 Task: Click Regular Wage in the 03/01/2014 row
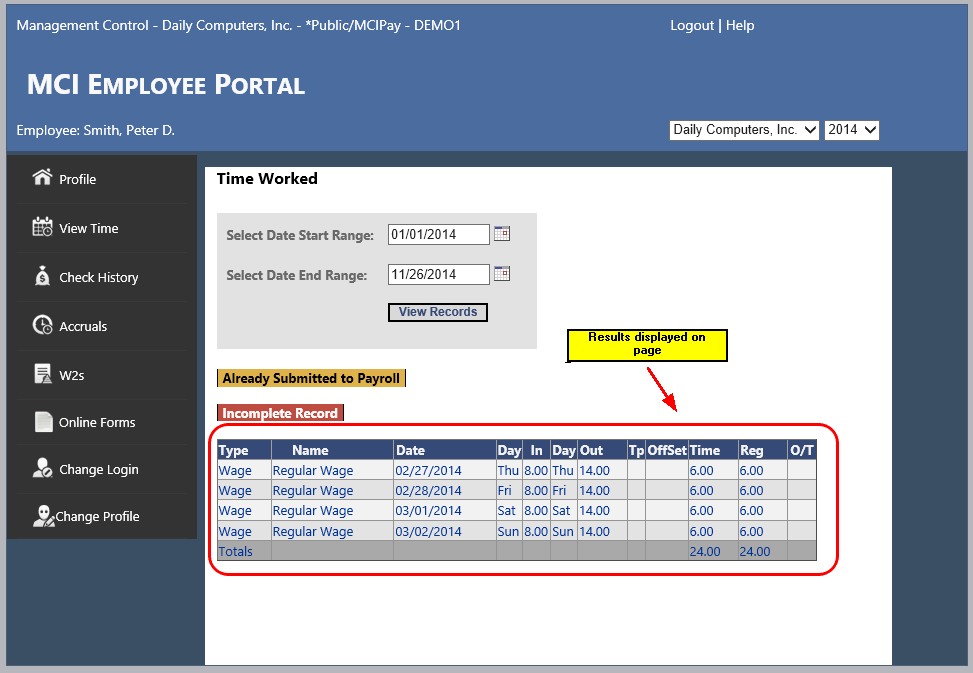(x=313, y=511)
